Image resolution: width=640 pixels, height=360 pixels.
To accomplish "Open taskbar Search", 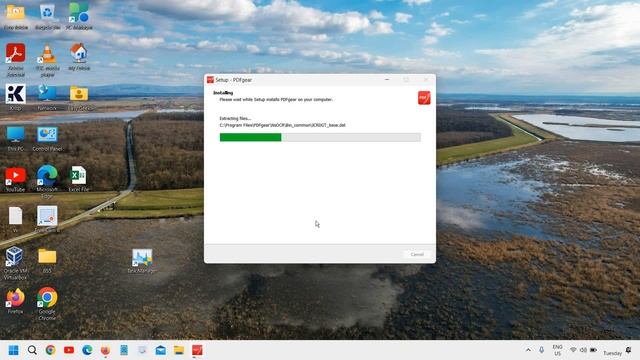I will point(32,350).
